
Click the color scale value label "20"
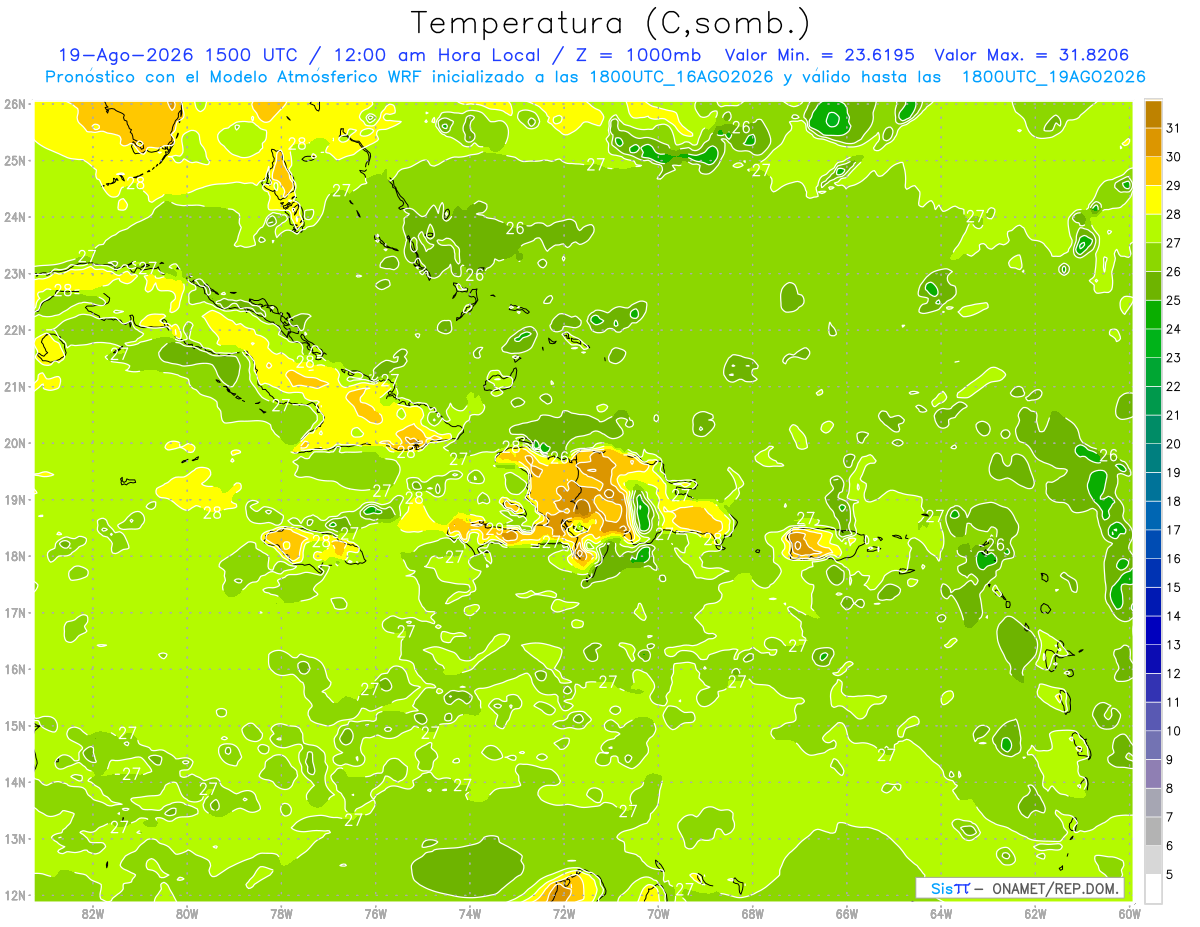[x=1174, y=444]
